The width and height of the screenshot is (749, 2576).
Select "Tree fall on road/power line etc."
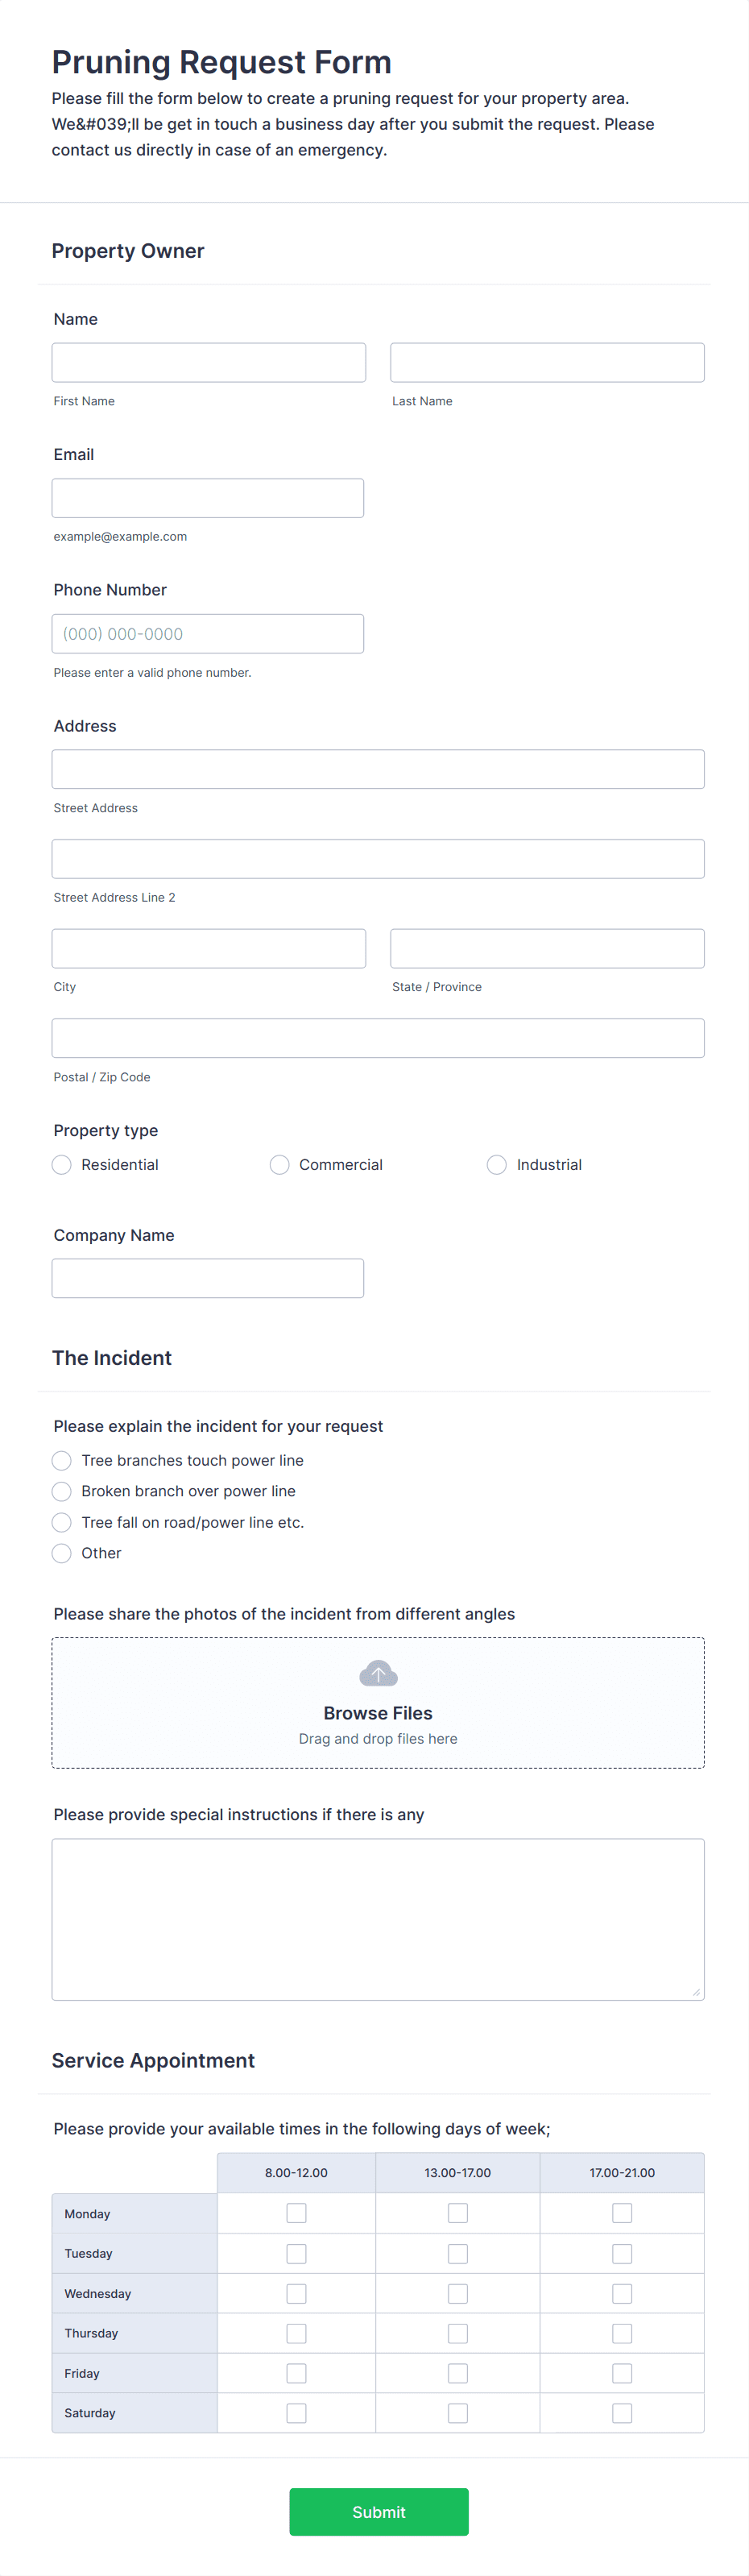tap(61, 1522)
